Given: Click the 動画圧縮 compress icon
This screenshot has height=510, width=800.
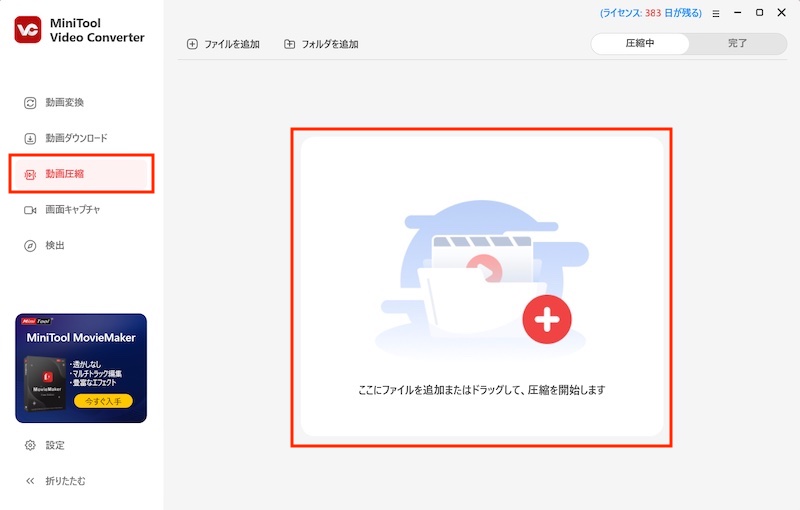Looking at the screenshot, I should tap(30, 174).
